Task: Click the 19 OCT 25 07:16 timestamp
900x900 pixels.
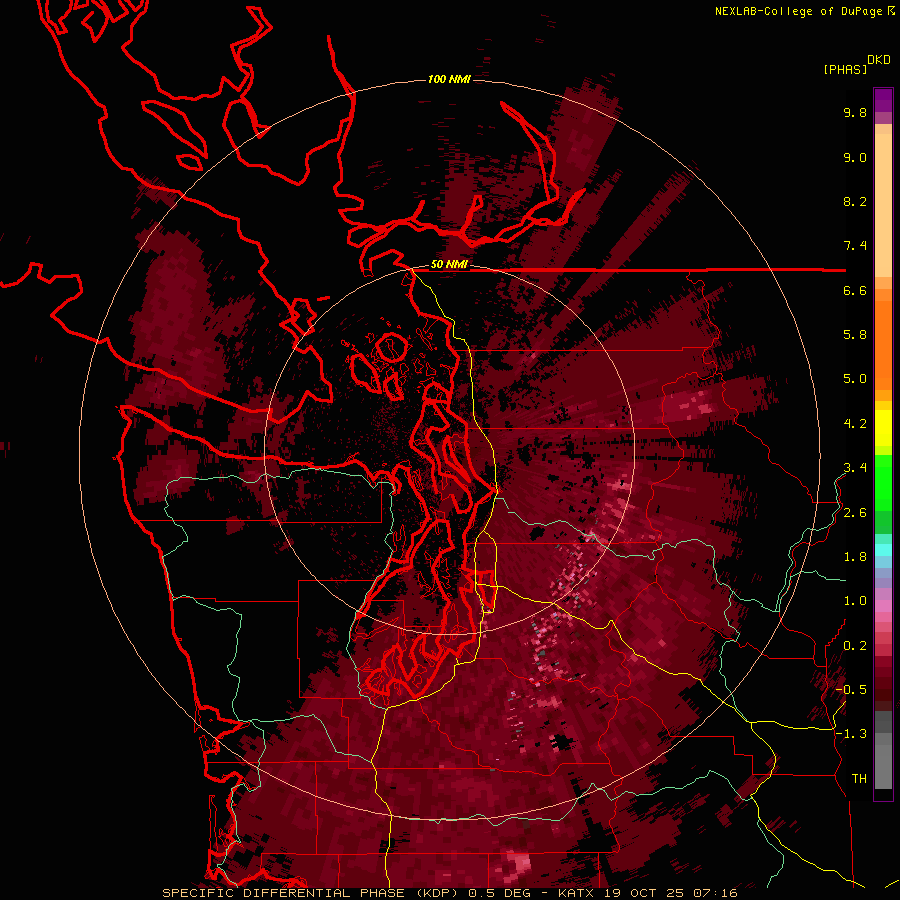Action: [670, 893]
